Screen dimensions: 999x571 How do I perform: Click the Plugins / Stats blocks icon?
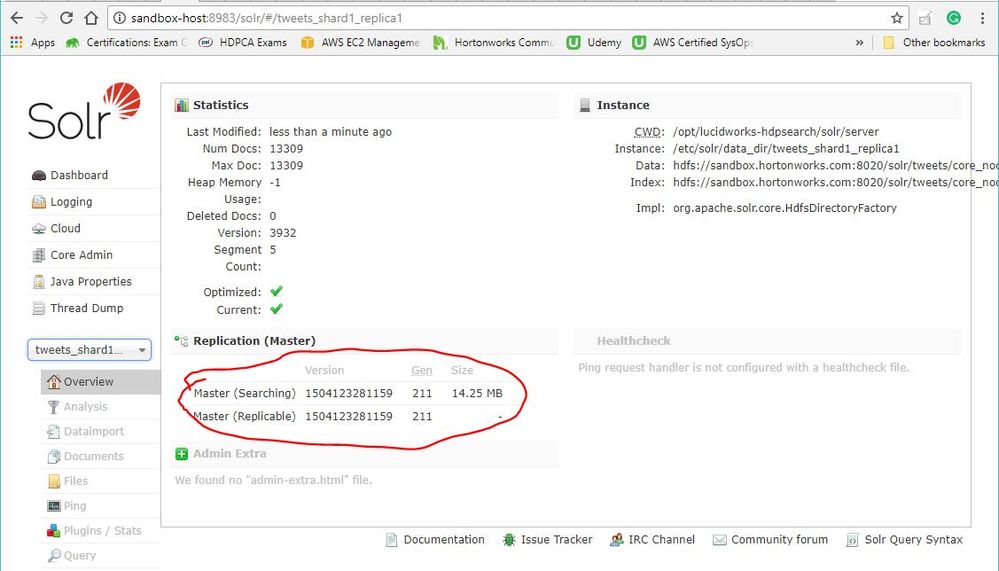[x=54, y=531]
